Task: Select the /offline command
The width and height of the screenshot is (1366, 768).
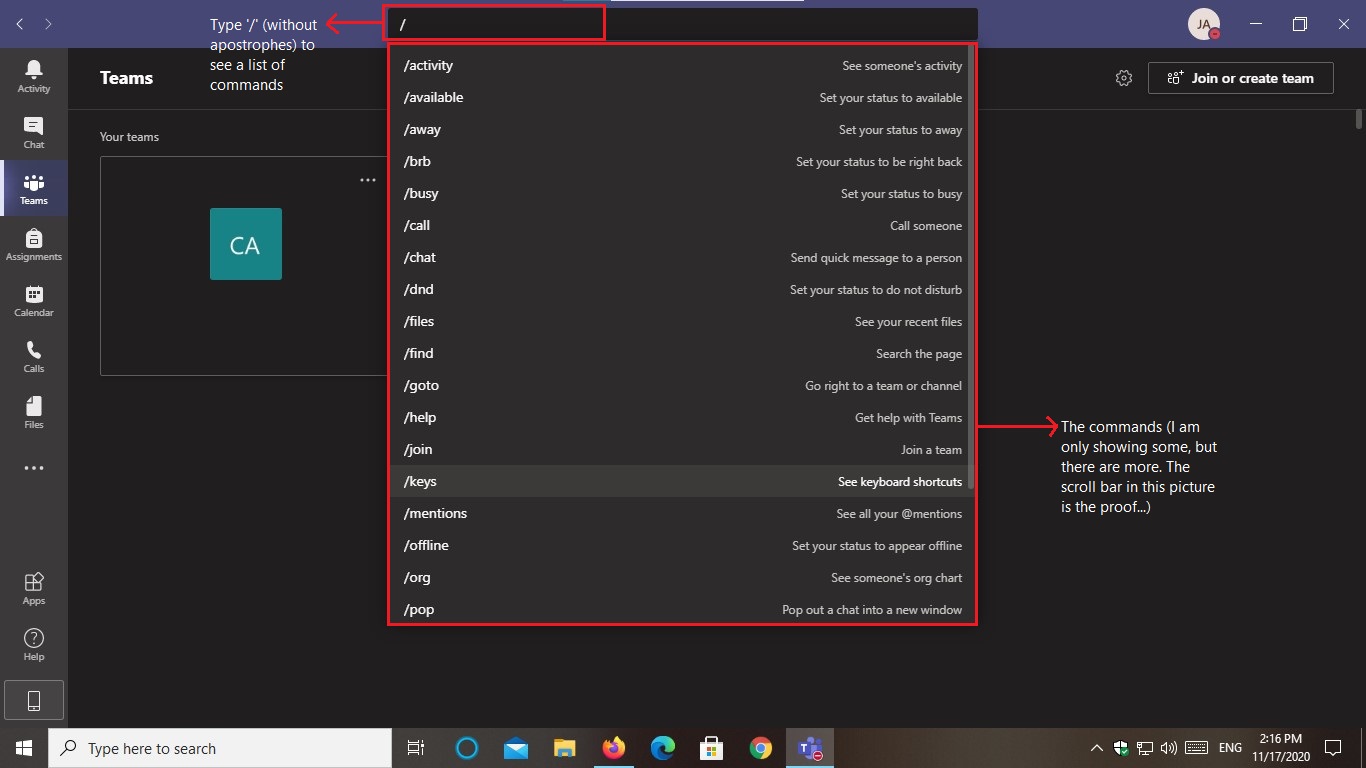Action: click(x=681, y=546)
